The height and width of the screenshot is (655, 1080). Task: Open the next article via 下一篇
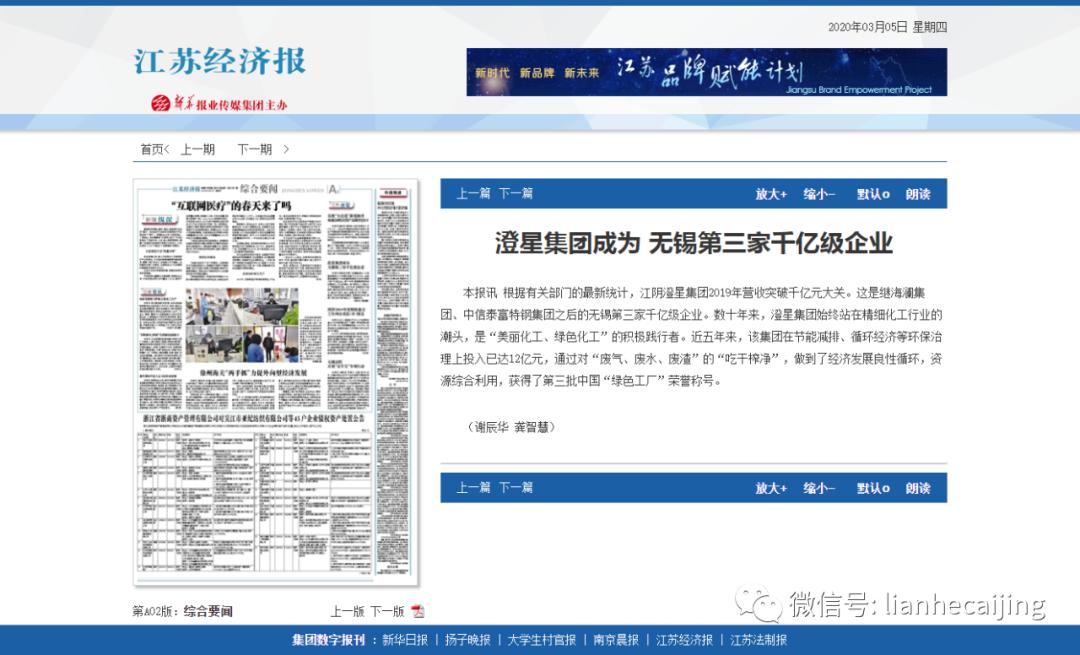(517, 194)
